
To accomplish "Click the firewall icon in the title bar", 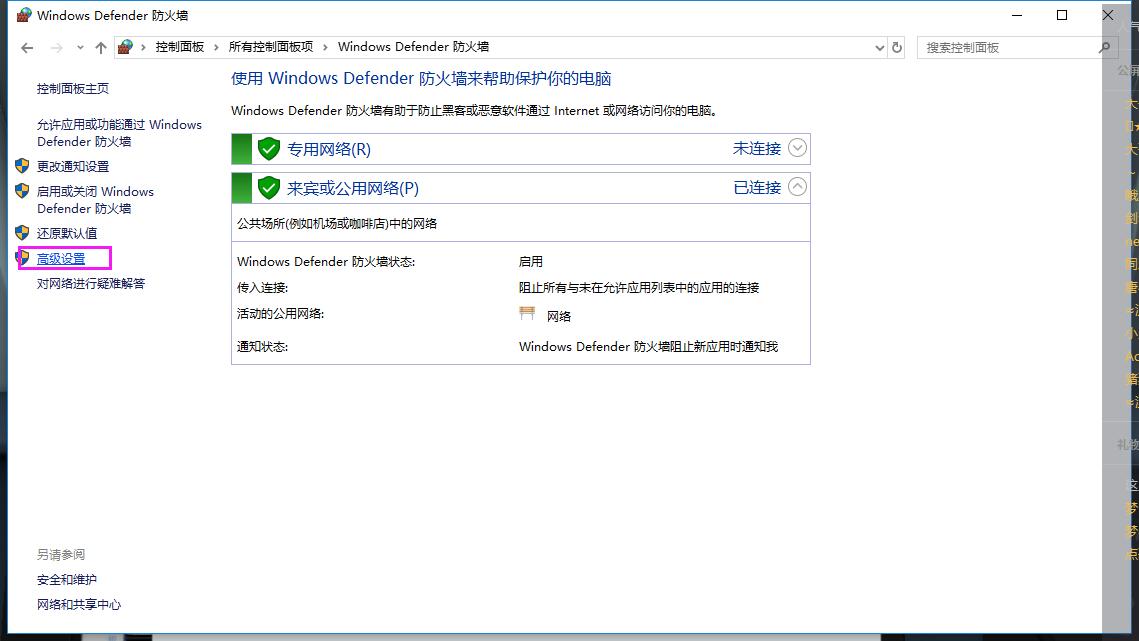I will [24, 15].
